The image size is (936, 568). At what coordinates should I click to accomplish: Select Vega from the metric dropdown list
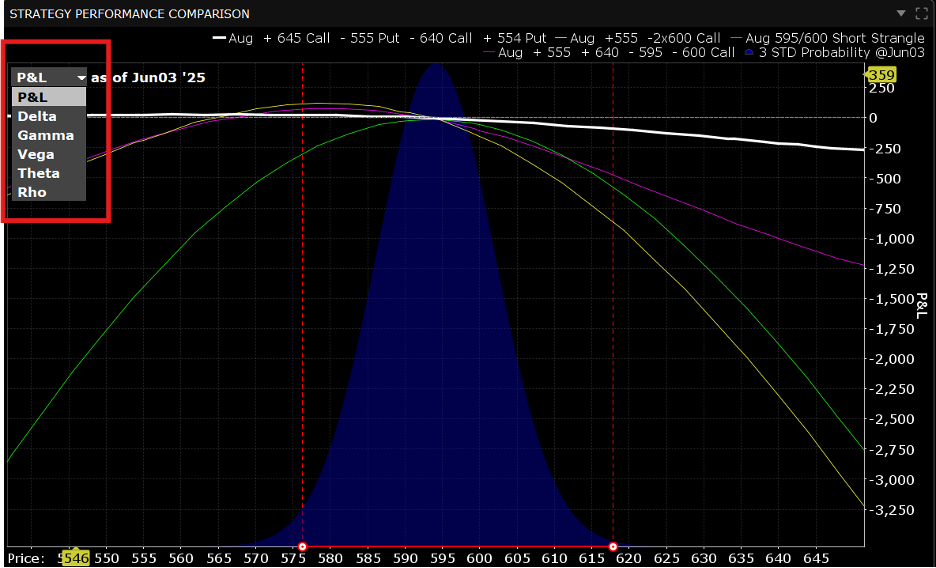49,155
